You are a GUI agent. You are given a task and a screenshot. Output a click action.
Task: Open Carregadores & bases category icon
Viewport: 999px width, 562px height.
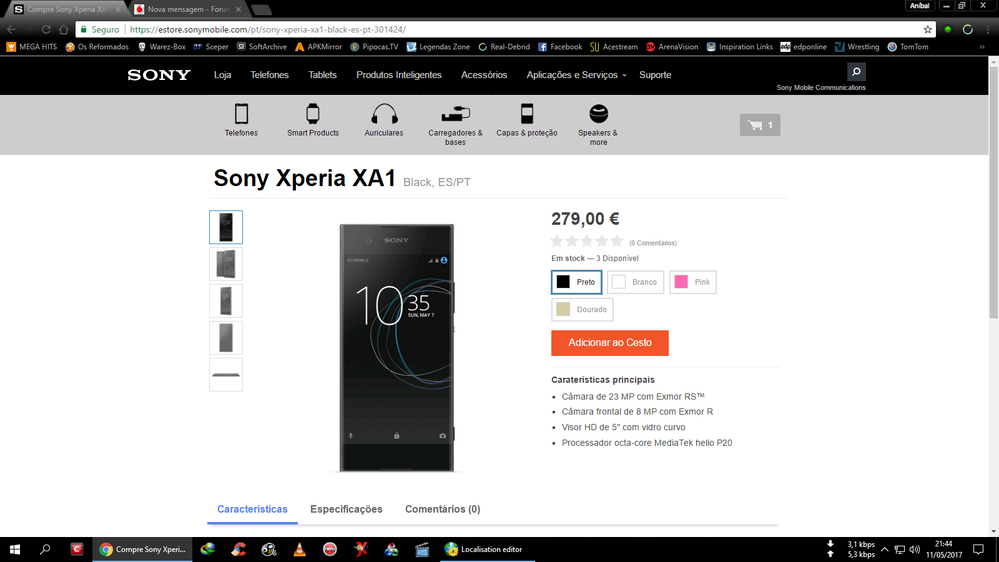[x=455, y=114]
